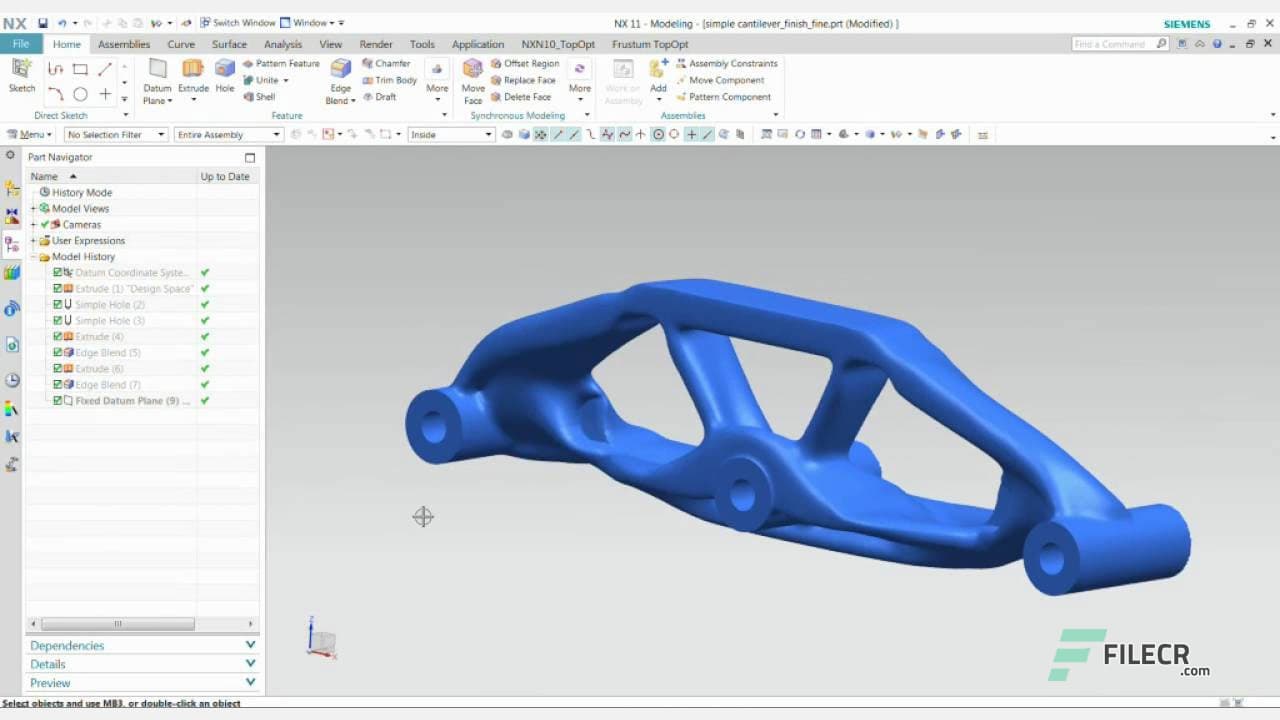Select the Chamfer tool
Viewport: 1280px width, 720px height.
pyautogui.click(x=388, y=63)
